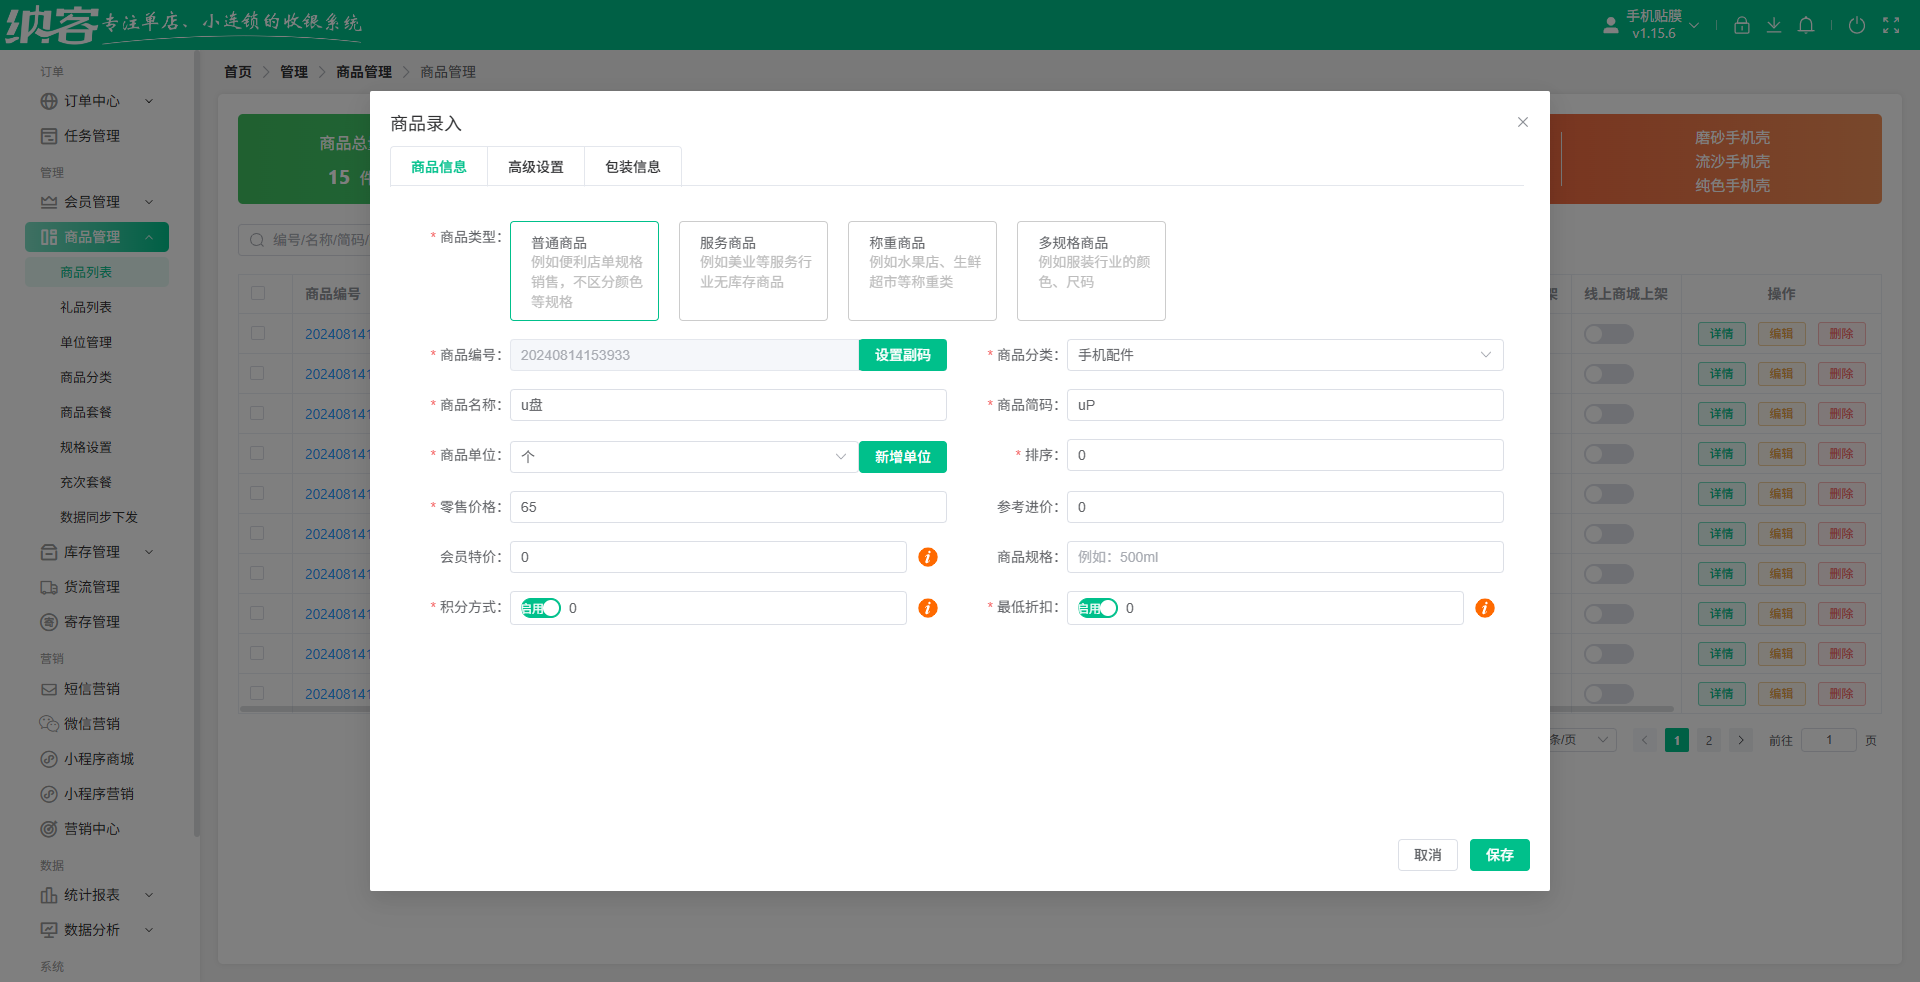Open the lock screen icon in top bar
1920x982 pixels.
tap(1741, 24)
